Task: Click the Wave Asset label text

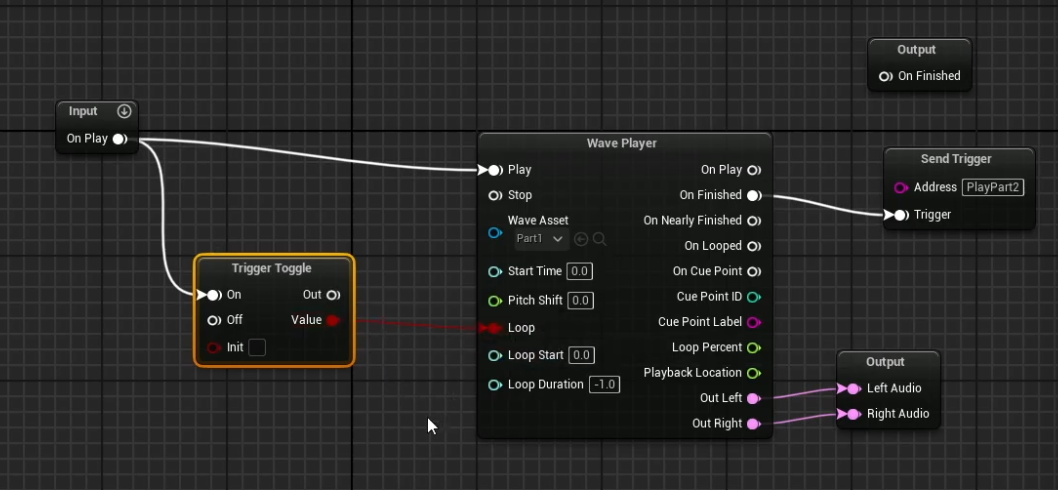Action: coord(538,220)
